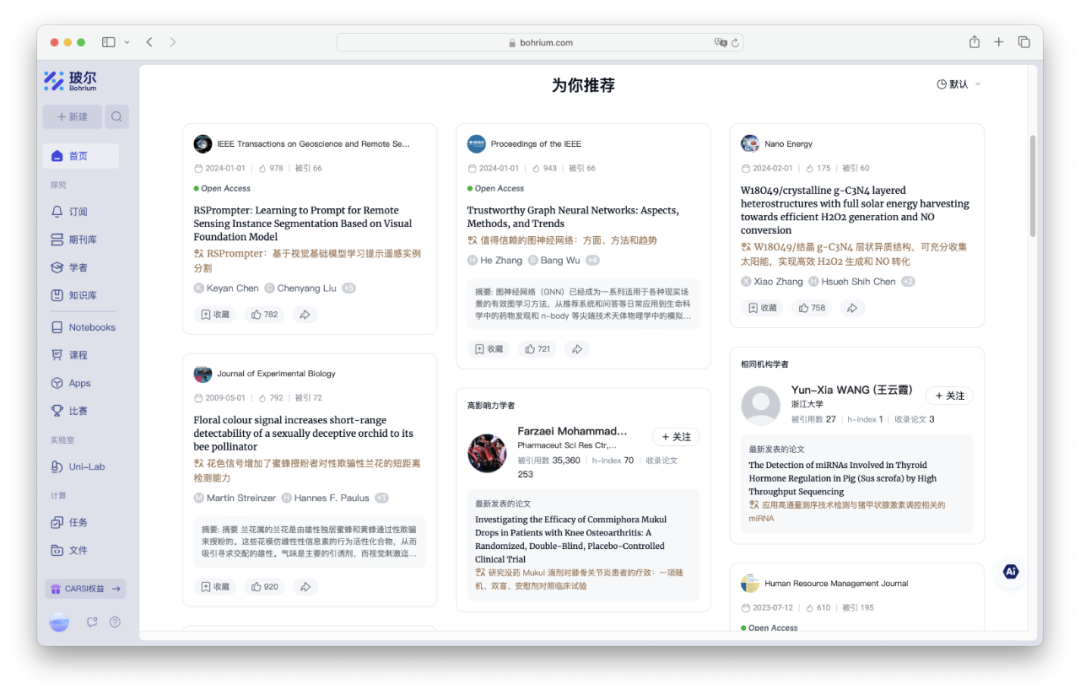Viewport: 1080px width, 695px height.
Task: Bookmark RSPrompter paper with 收藏
Action: click(x=215, y=315)
